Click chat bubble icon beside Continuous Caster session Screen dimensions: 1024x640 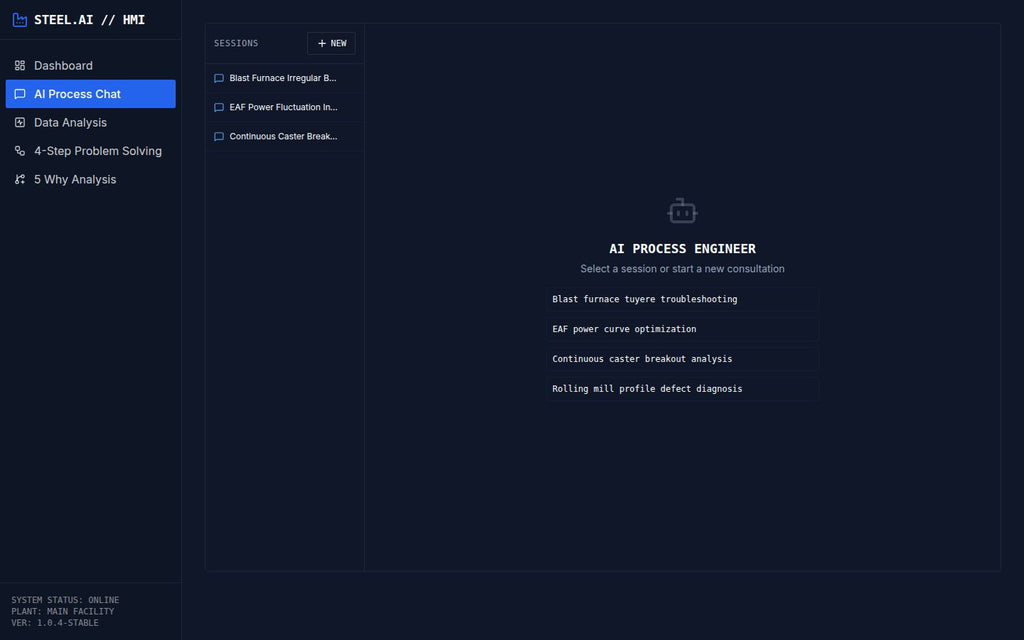coord(218,137)
